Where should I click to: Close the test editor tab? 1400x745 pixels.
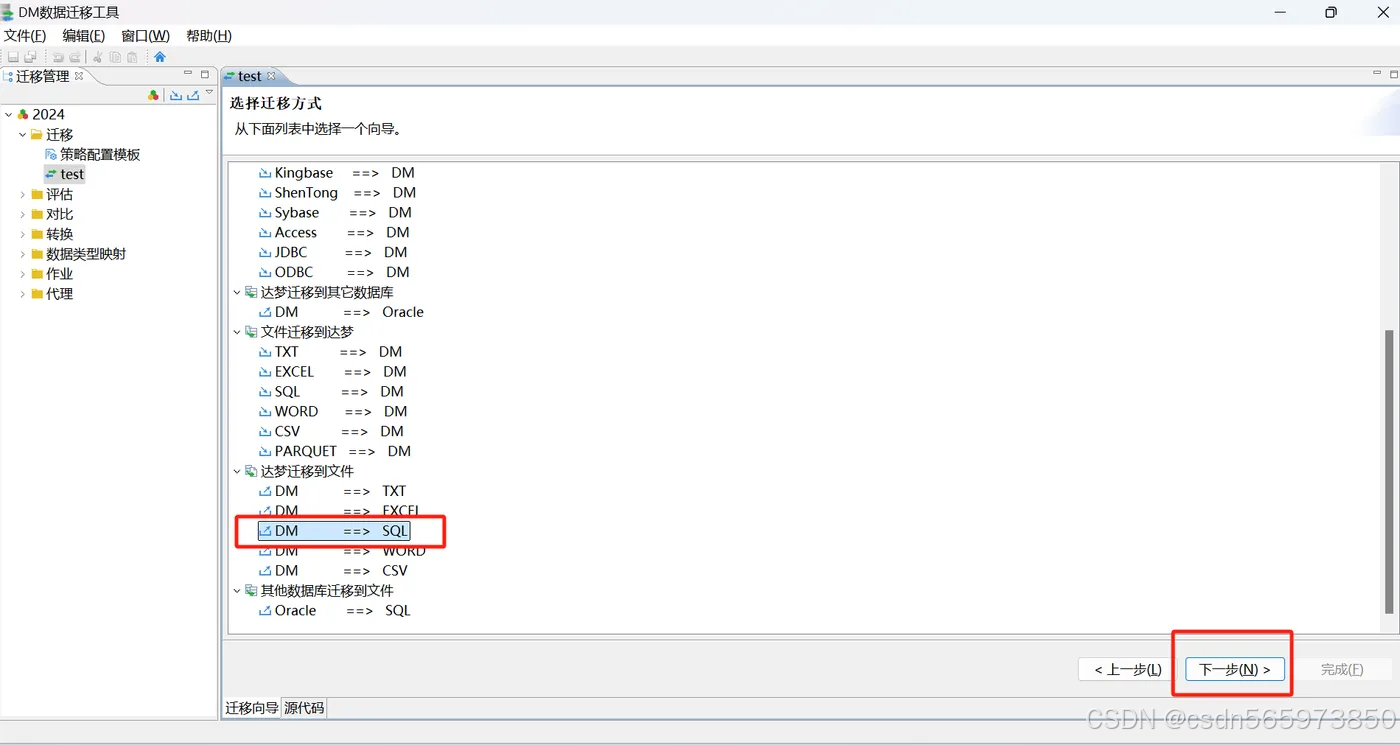point(271,76)
